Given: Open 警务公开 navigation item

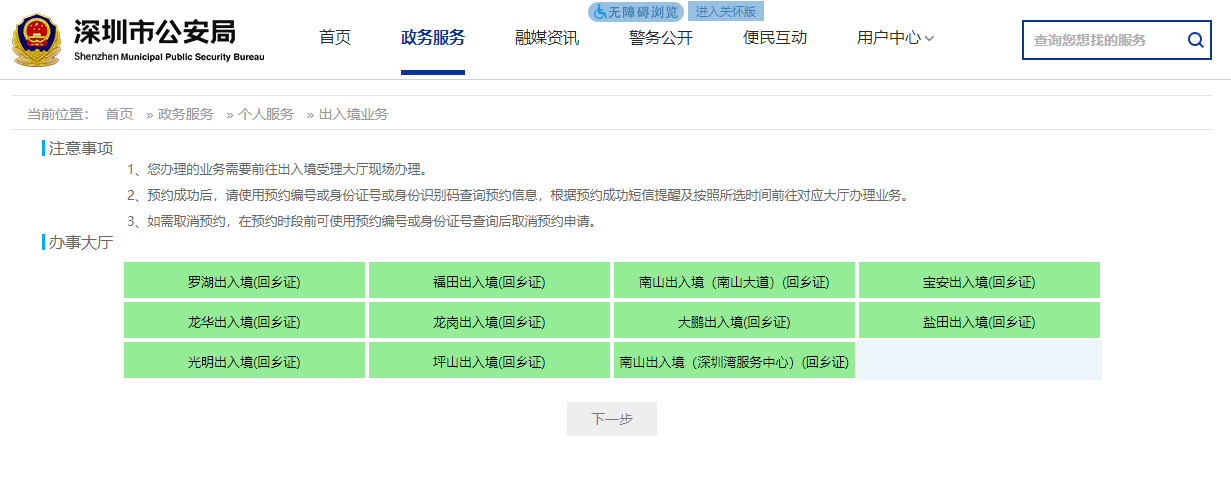Looking at the screenshot, I should coord(661,38).
